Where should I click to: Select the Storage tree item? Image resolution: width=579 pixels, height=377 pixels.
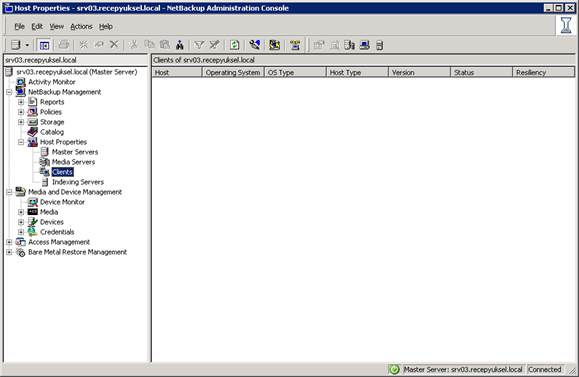52,122
